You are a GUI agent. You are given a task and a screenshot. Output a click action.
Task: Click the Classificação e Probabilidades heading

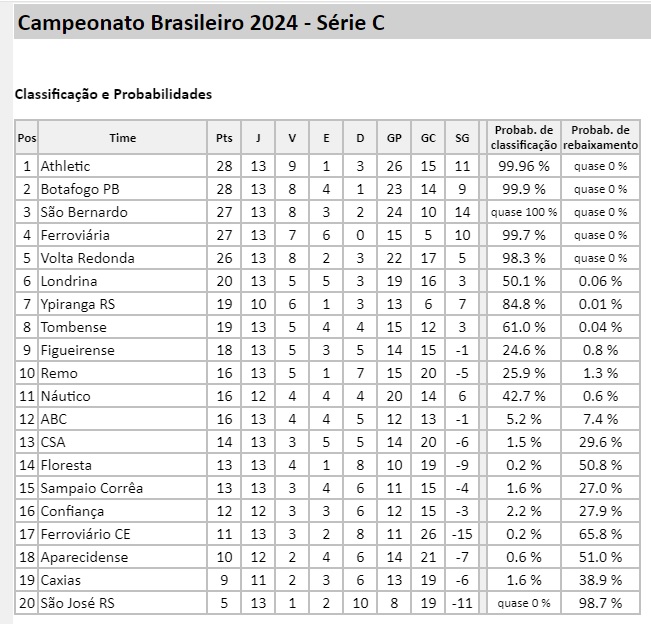pyautogui.click(x=113, y=94)
